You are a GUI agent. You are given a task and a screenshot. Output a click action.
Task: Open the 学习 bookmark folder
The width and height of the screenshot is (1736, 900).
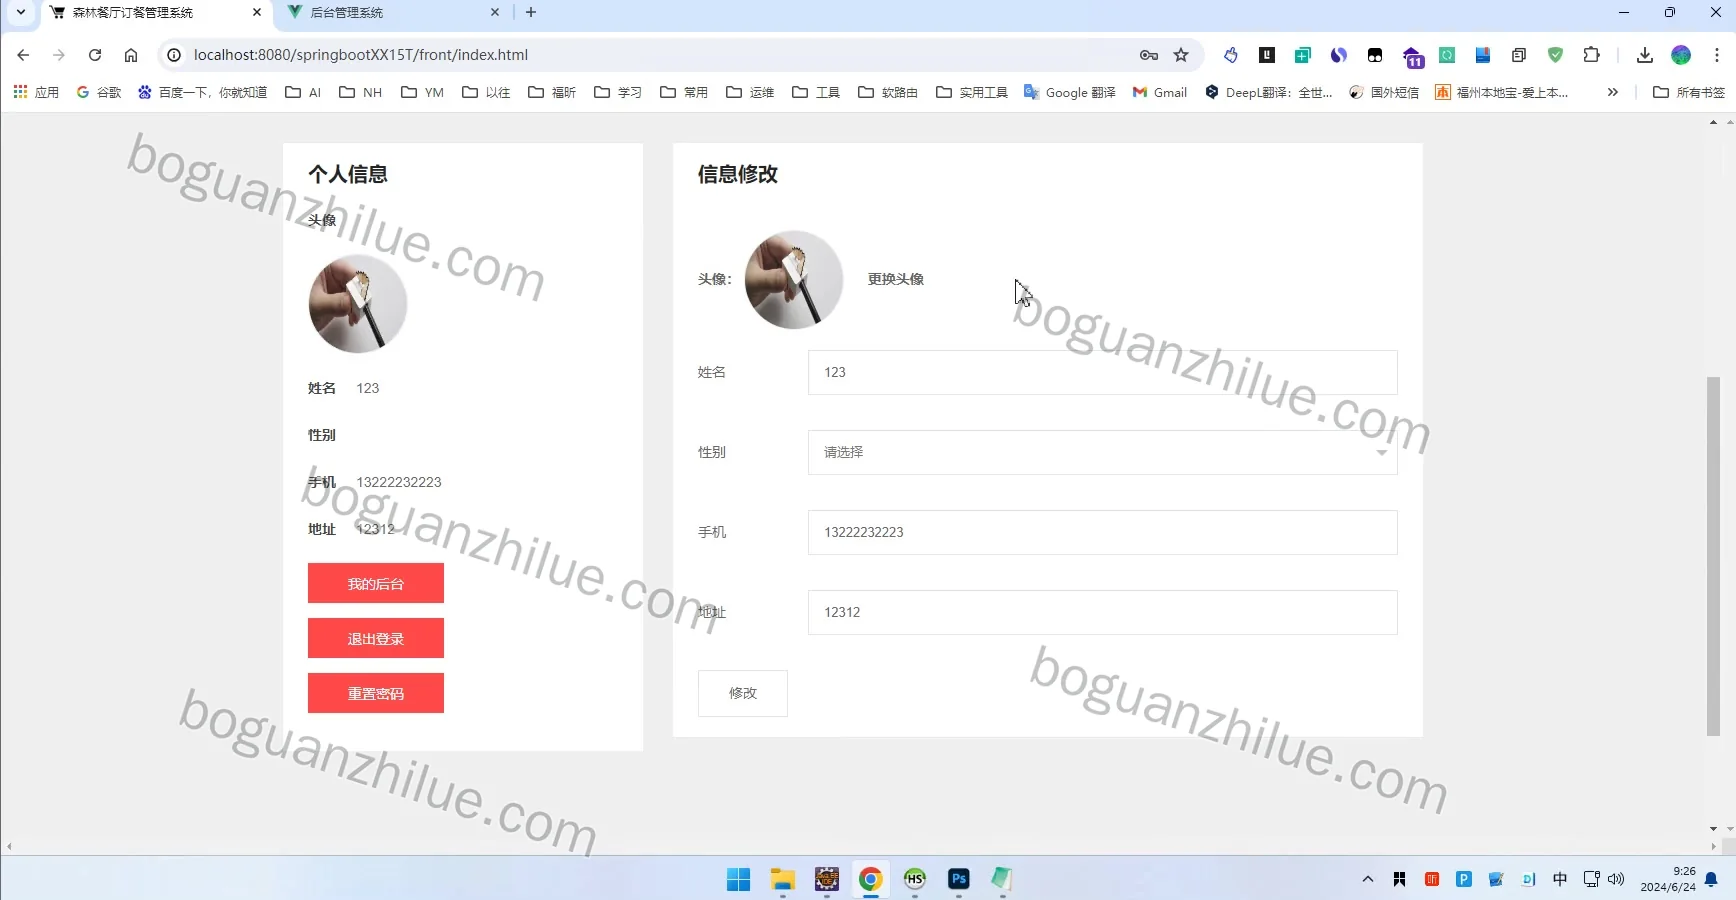click(618, 92)
